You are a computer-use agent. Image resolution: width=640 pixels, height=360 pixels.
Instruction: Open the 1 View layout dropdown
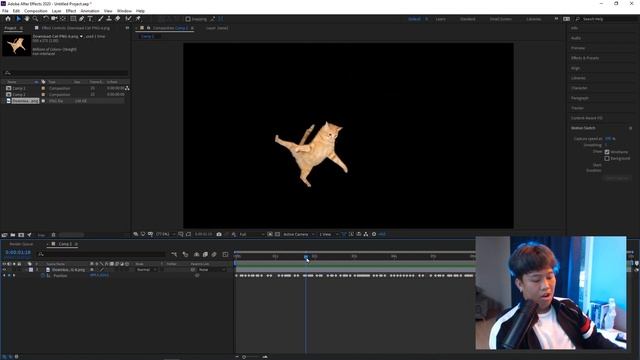328,234
